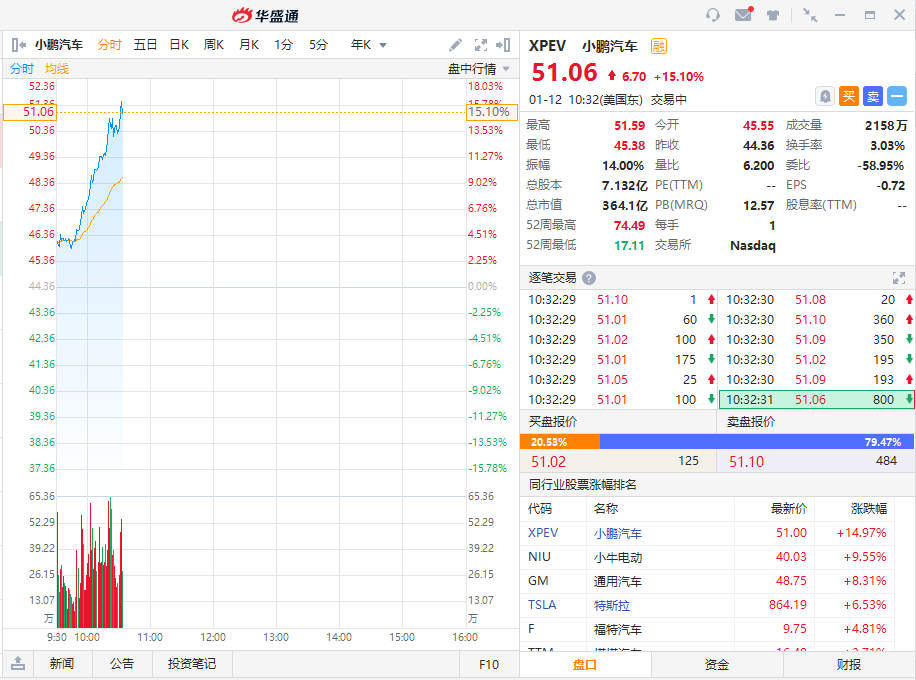This screenshot has height=680, width=916.
Task: Click the 51.06 row in tick trades
Action: click(816, 399)
